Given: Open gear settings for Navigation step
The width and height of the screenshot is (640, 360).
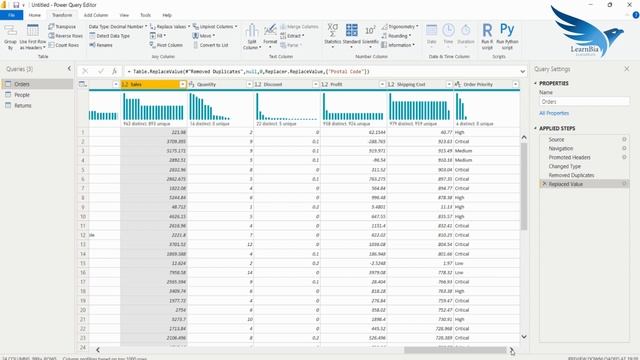Looking at the screenshot, I should pos(624,149).
